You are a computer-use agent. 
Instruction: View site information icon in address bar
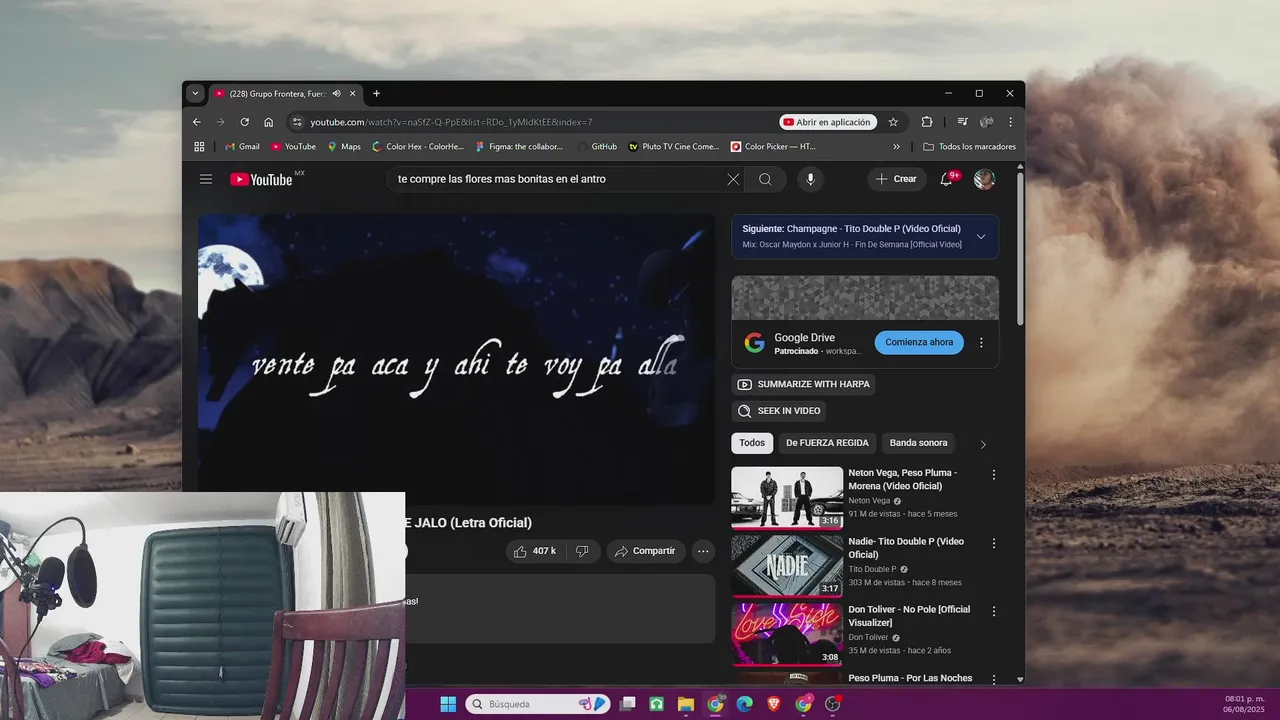click(296, 122)
